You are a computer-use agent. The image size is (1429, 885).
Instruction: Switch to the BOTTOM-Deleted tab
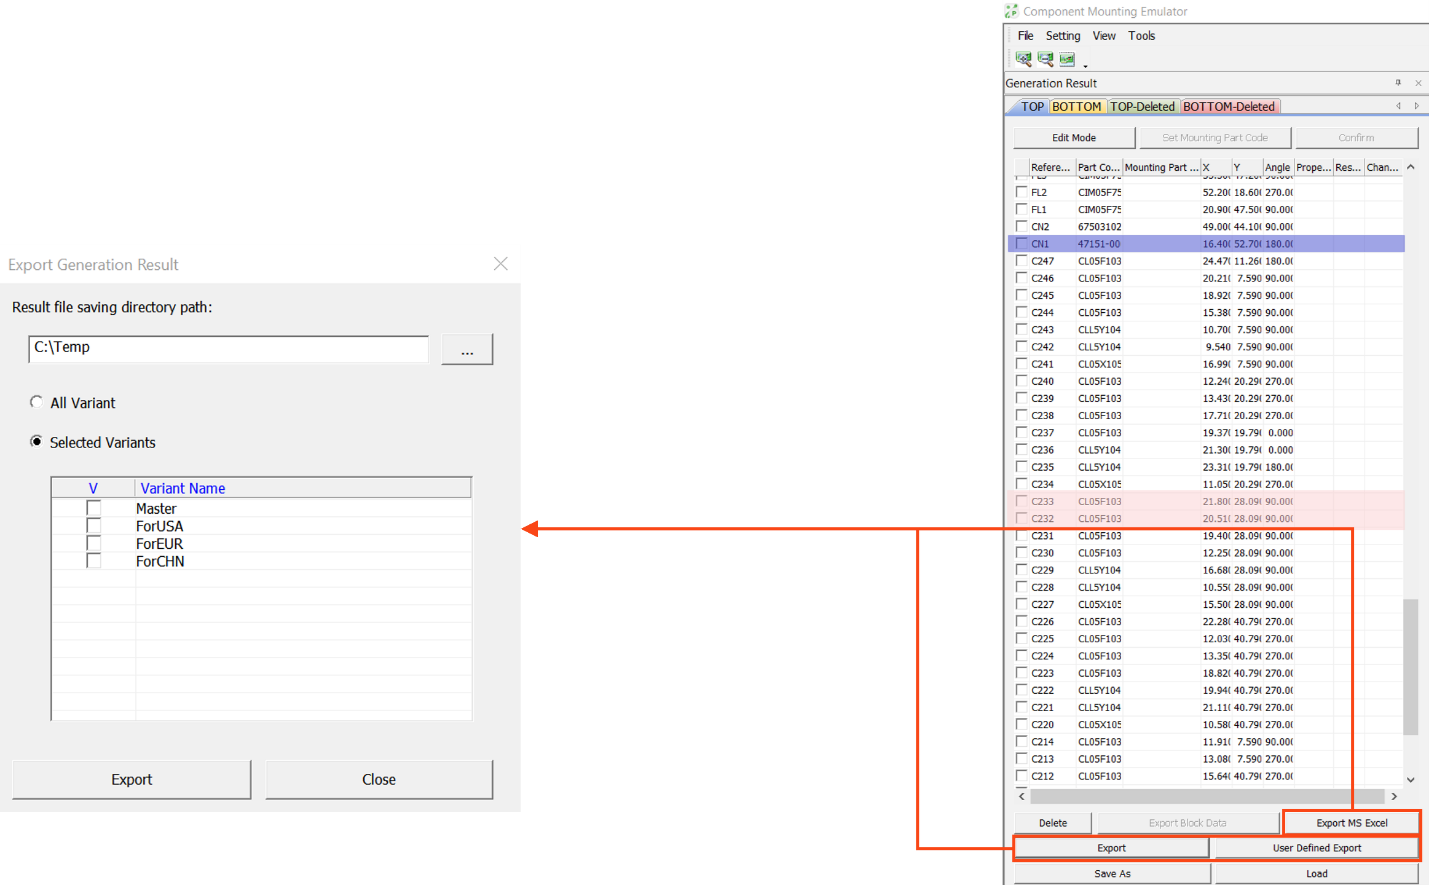(1228, 106)
